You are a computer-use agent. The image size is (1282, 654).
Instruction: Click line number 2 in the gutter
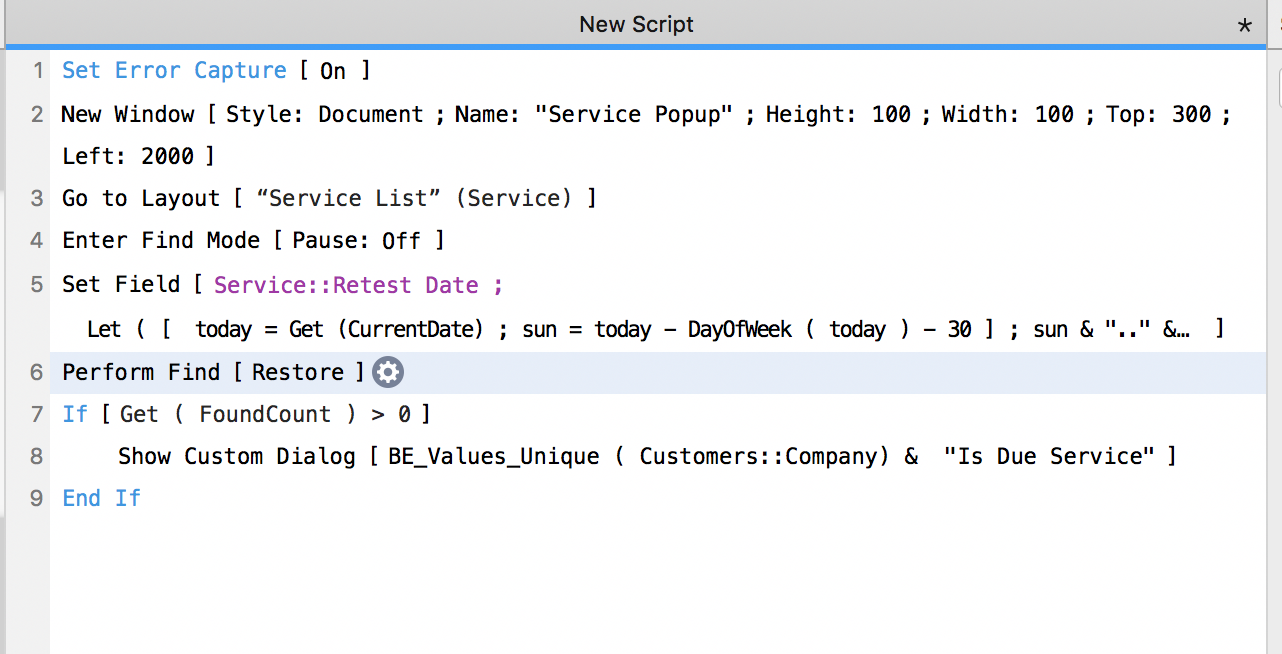37,115
